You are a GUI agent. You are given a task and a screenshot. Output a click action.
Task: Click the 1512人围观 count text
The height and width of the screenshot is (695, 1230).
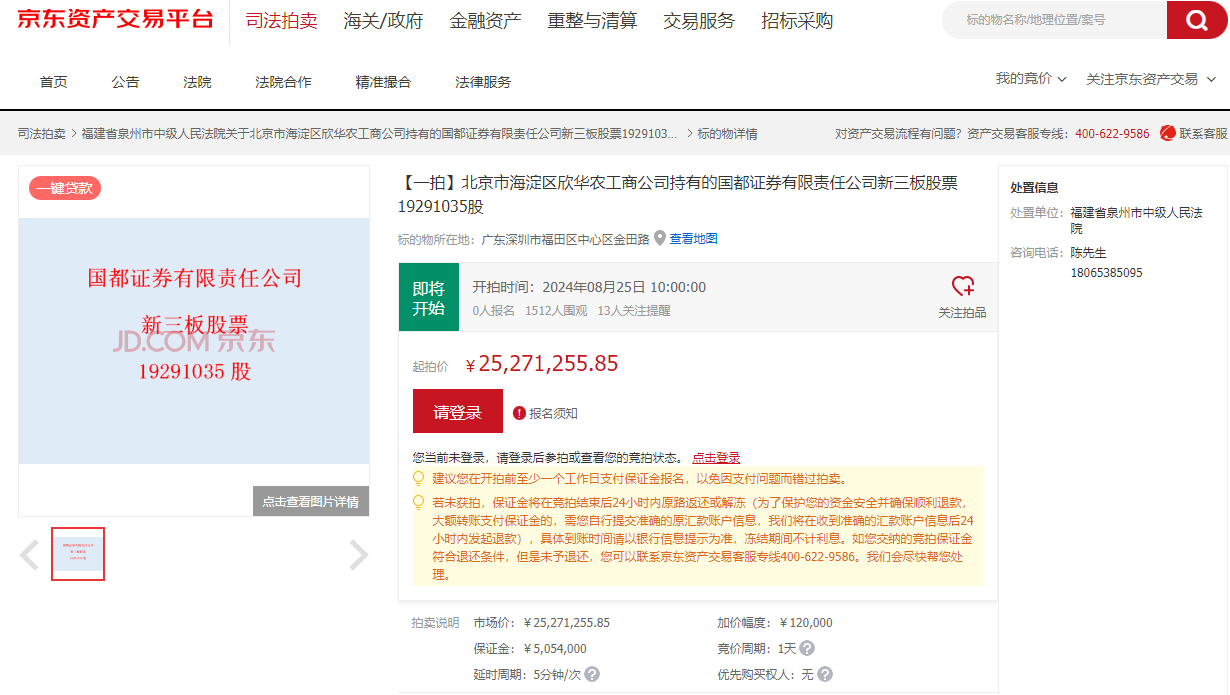coord(556,311)
